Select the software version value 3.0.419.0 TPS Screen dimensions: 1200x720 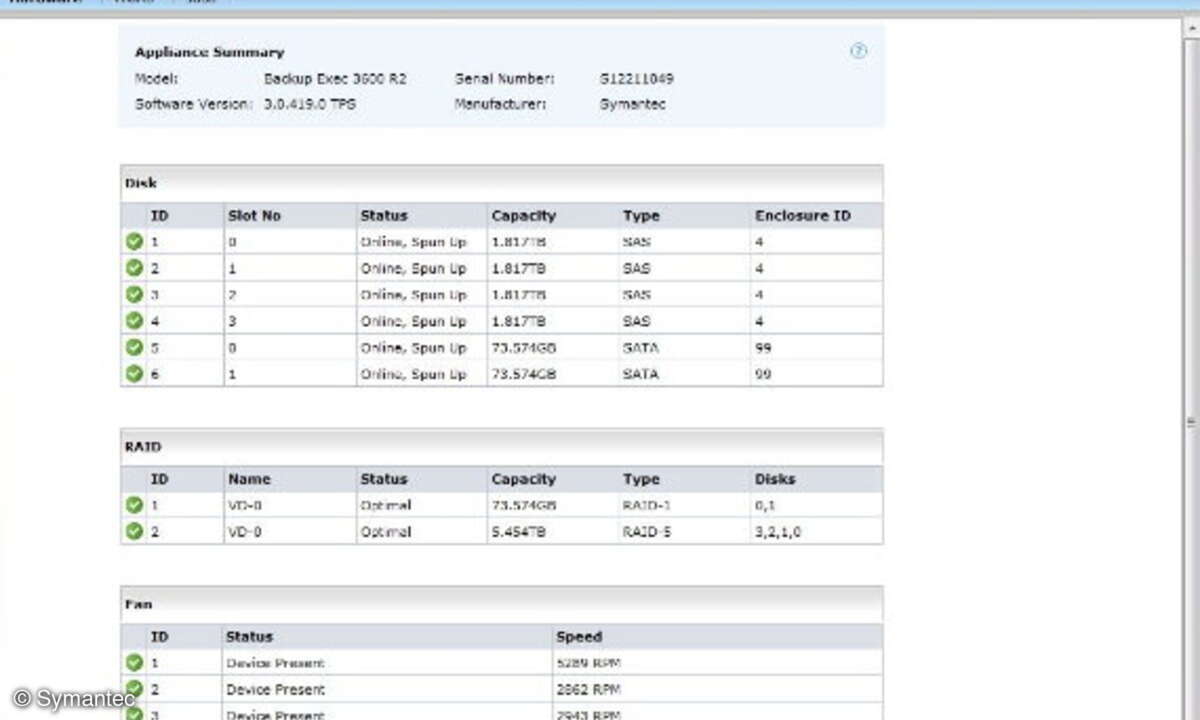click(310, 104)
